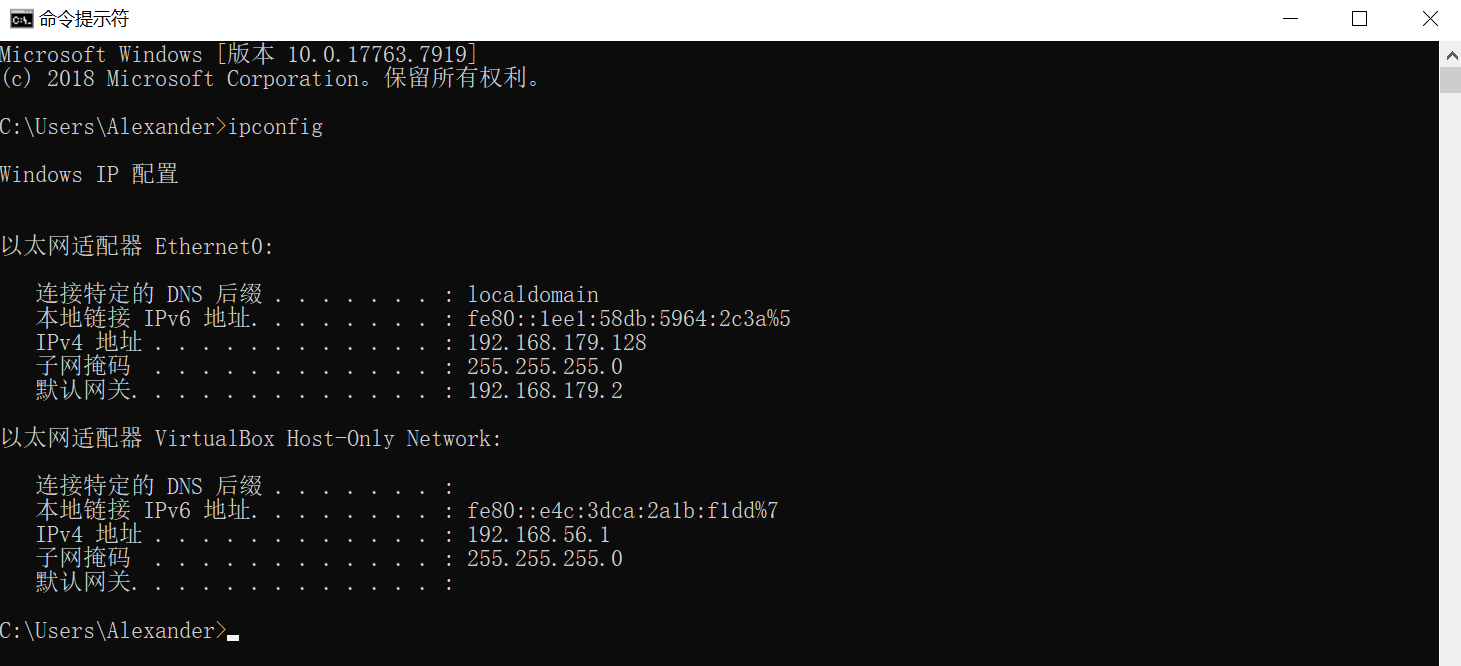The width and height of the screenshot is (1461, 666).
Task: Open the Command Prompt system menu icon
Action: click(19, 19)
